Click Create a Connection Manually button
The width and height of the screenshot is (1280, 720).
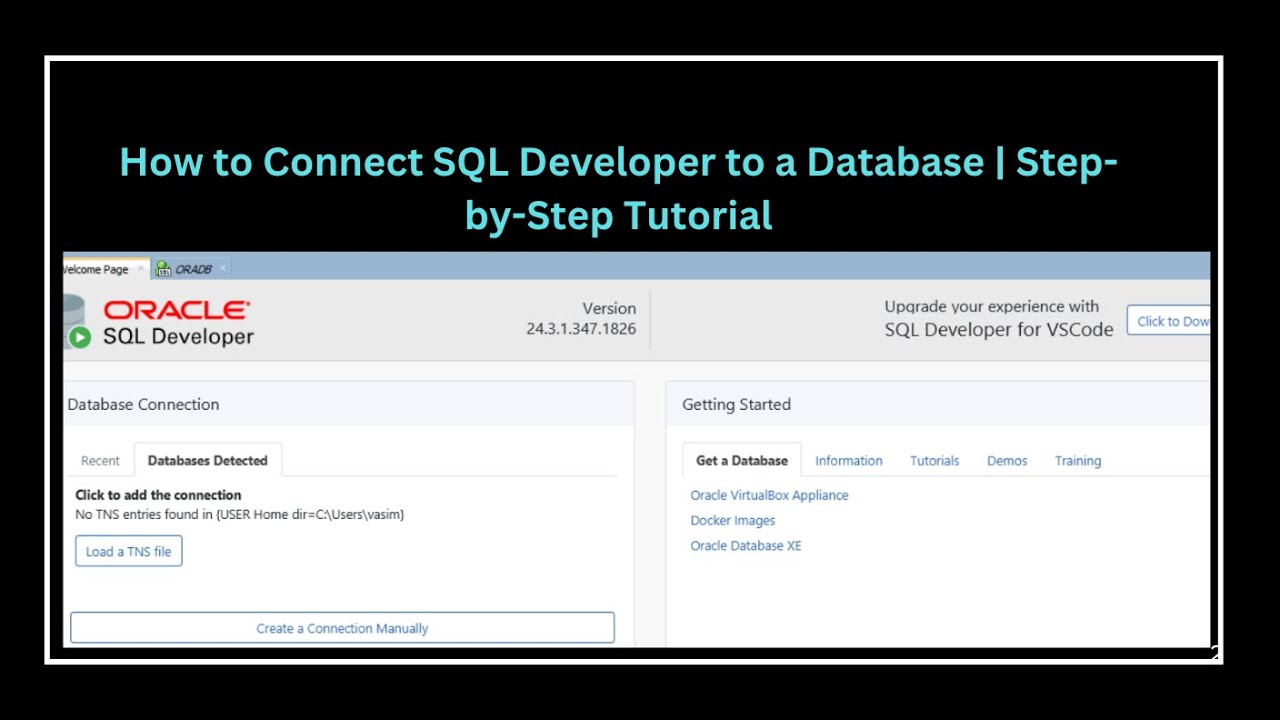tap(342, 628)
